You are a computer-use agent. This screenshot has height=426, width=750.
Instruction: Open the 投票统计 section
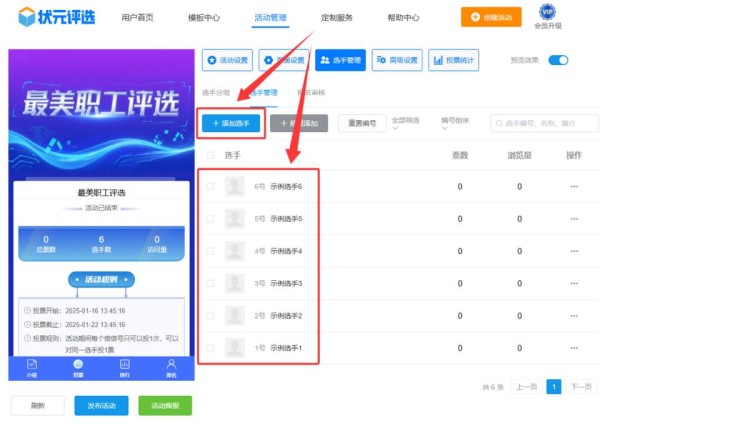click(454, 61)
